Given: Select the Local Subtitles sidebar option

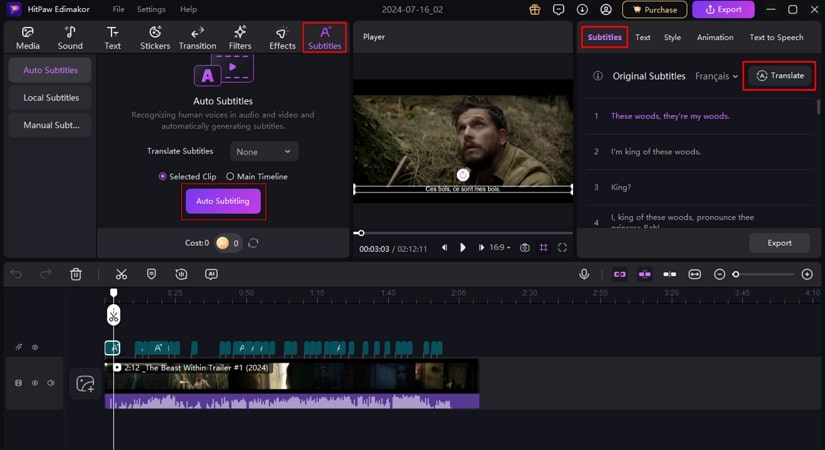Looking at the screenshot, I should point(50,97).
